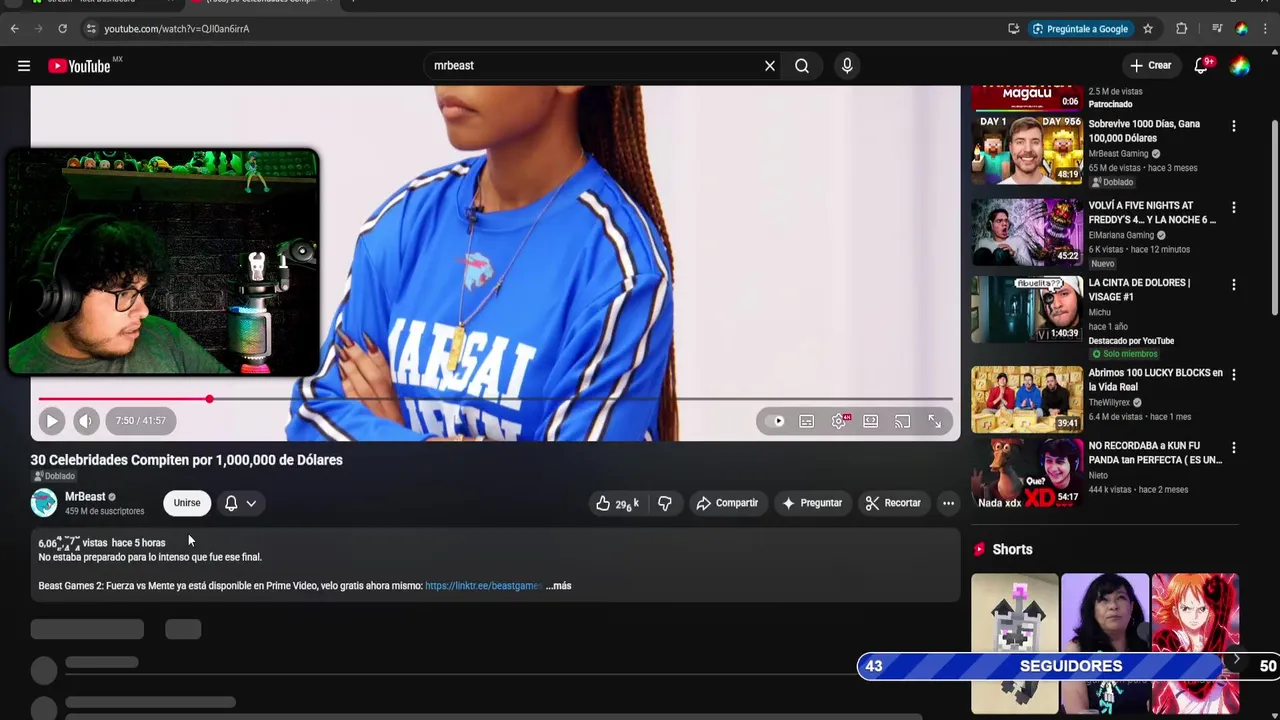Enter fullscreen mode
1280x720 pixels.
(x=935, y=421)
